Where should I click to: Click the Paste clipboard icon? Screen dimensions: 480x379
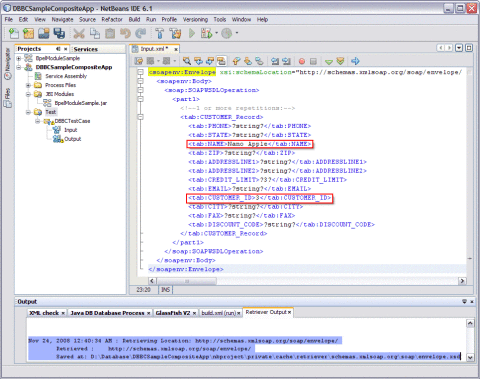tap(110, 33)
